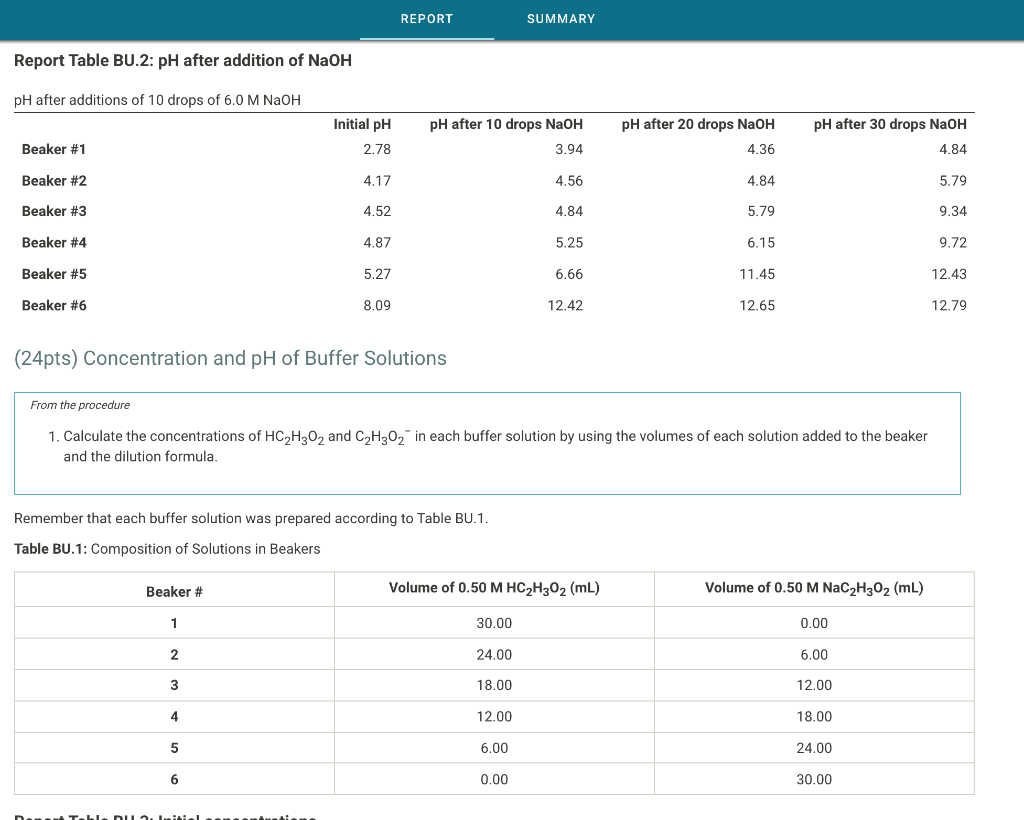The image size is (1024, 820).
Task: Click the Beaker # column header in Table BU.1
Action: pos(174,591)
